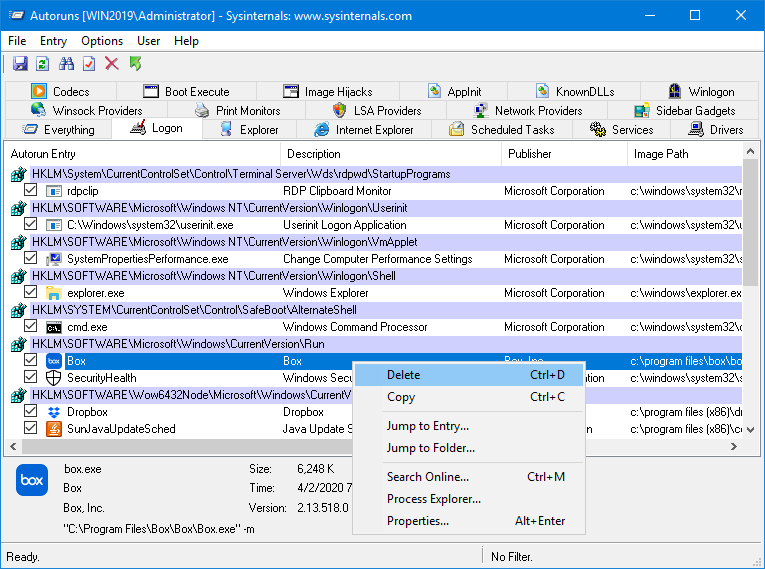The image size is (765, 569).
Task: Uncheck the Dropbox entry checkbox
Action: click(x=31, y=411)
